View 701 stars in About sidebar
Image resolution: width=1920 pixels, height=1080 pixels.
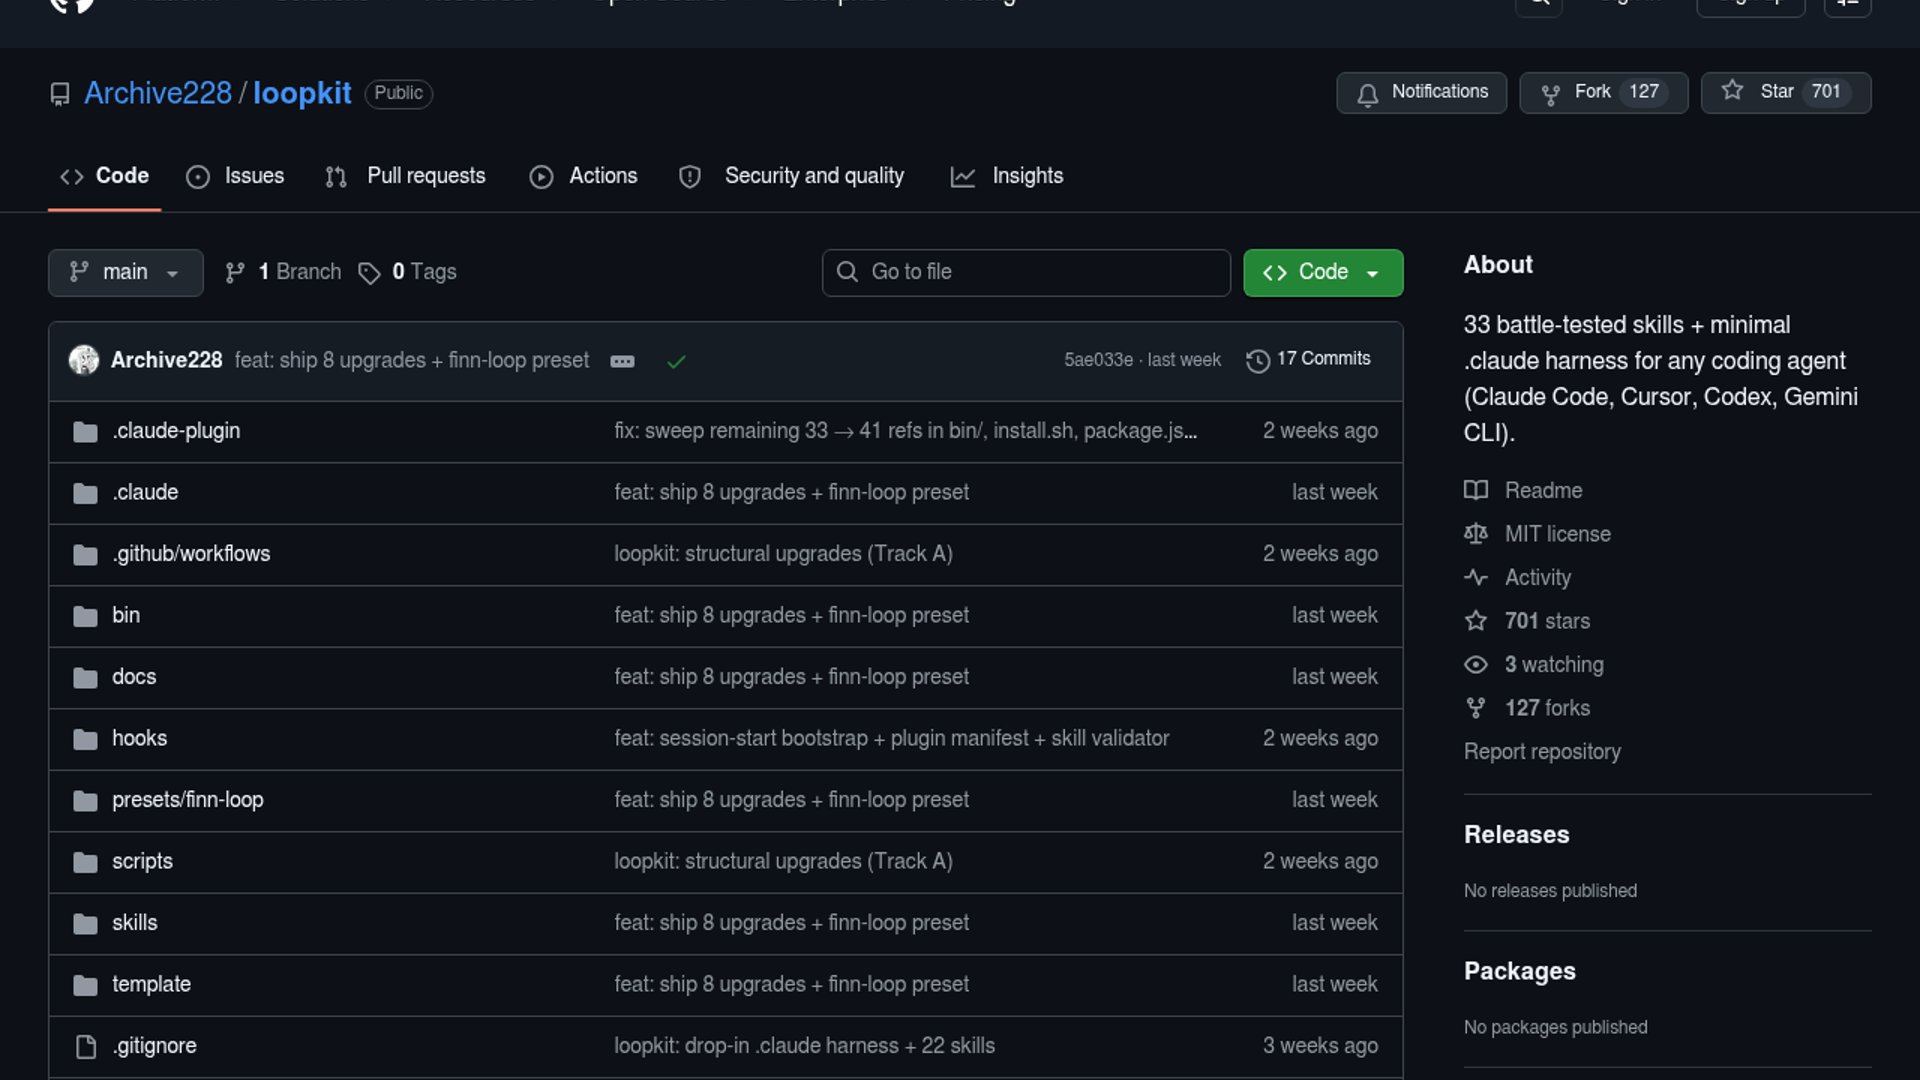[x=1547, y=621]
